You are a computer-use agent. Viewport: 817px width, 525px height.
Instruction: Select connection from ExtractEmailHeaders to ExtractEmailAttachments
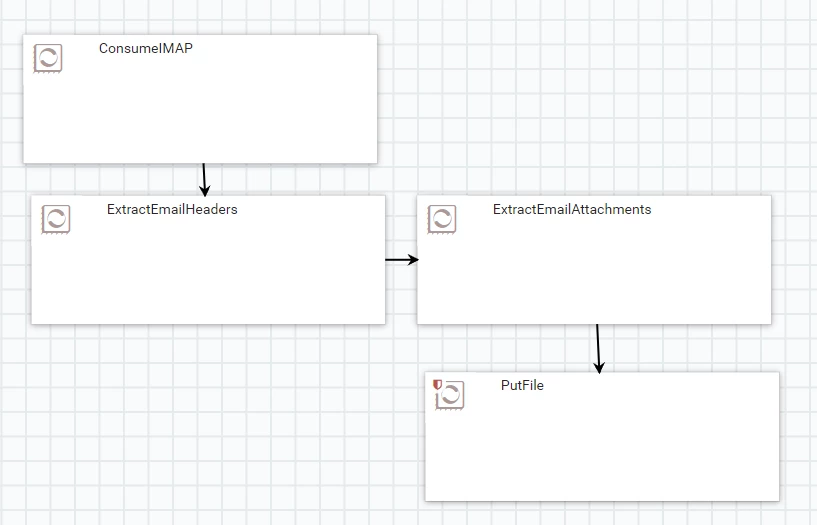(402, 259)
